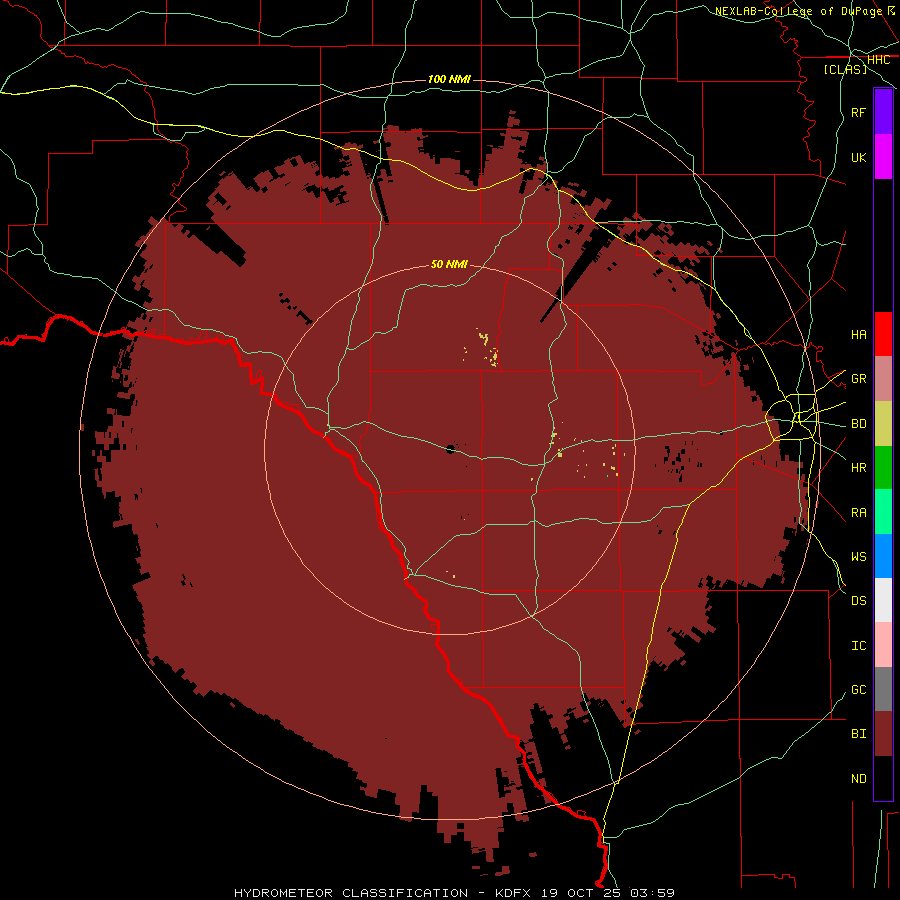Click the RA legend label text
This screenshot has width=900, height=900.
859,513
